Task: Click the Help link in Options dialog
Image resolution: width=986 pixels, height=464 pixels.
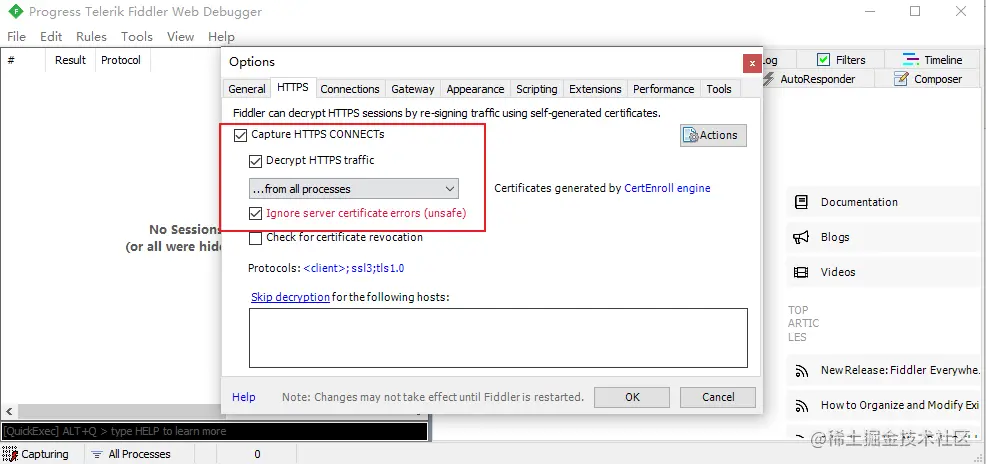Action: pos(243,397)
